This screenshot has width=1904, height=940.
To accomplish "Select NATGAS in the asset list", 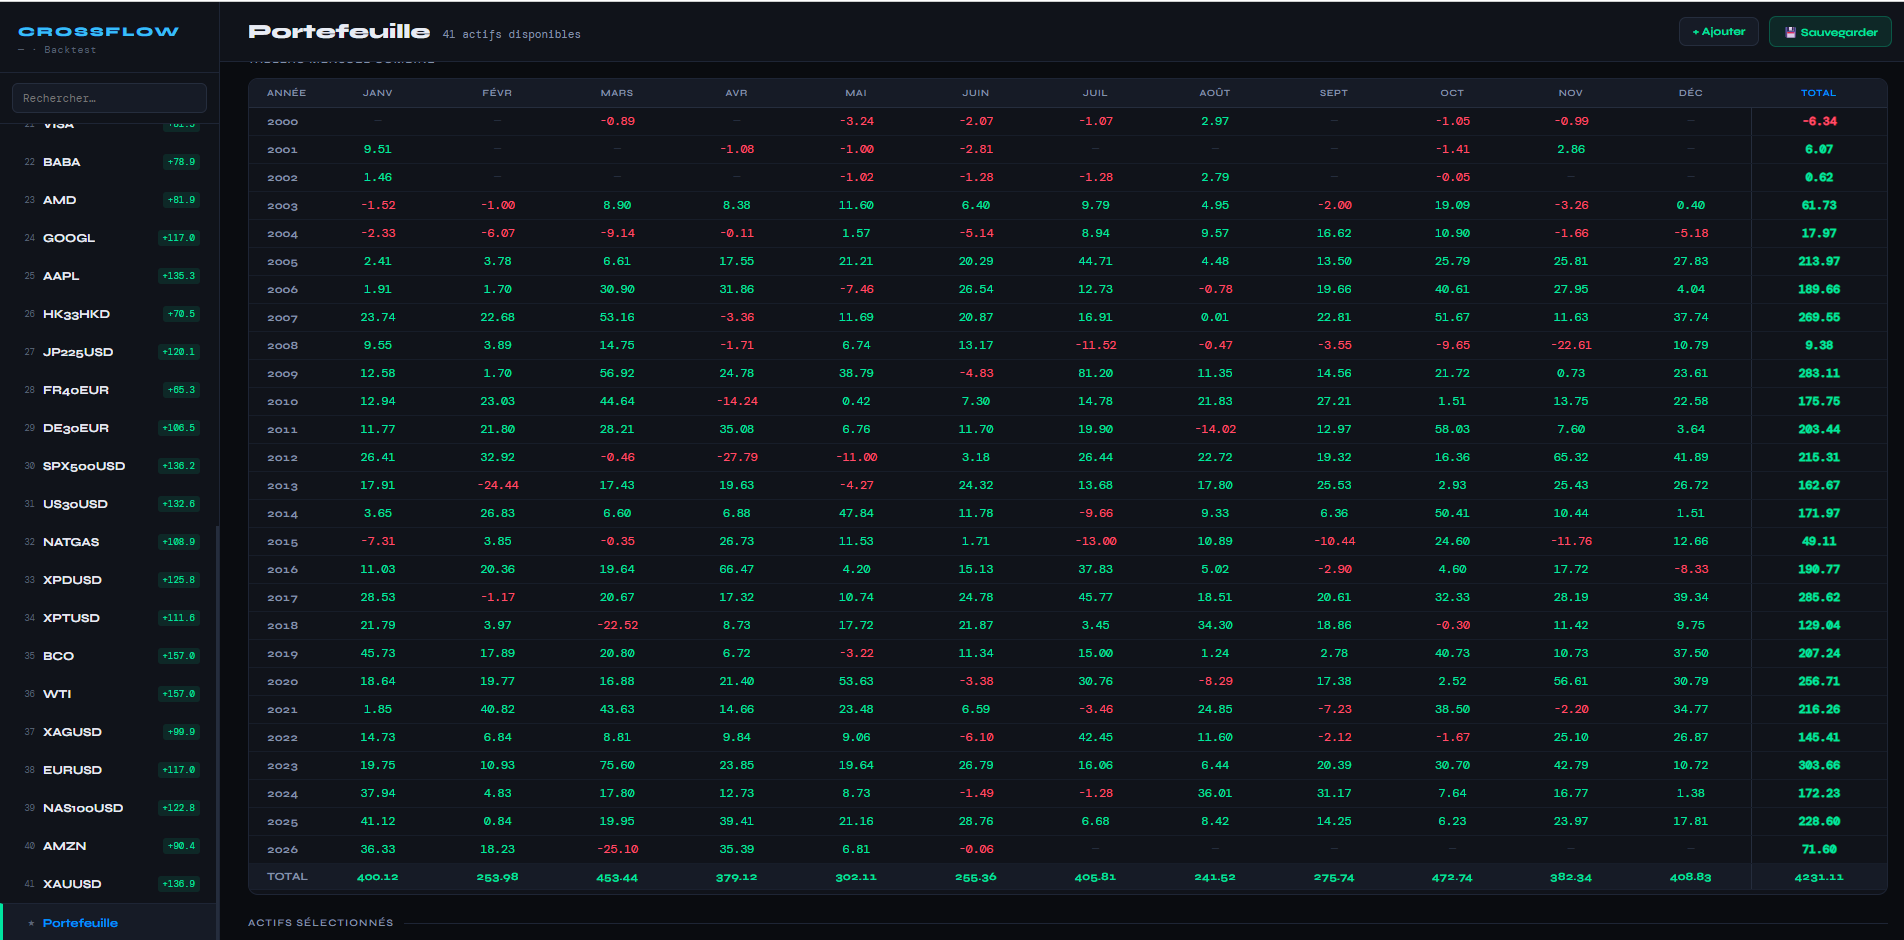I will 109,542.
